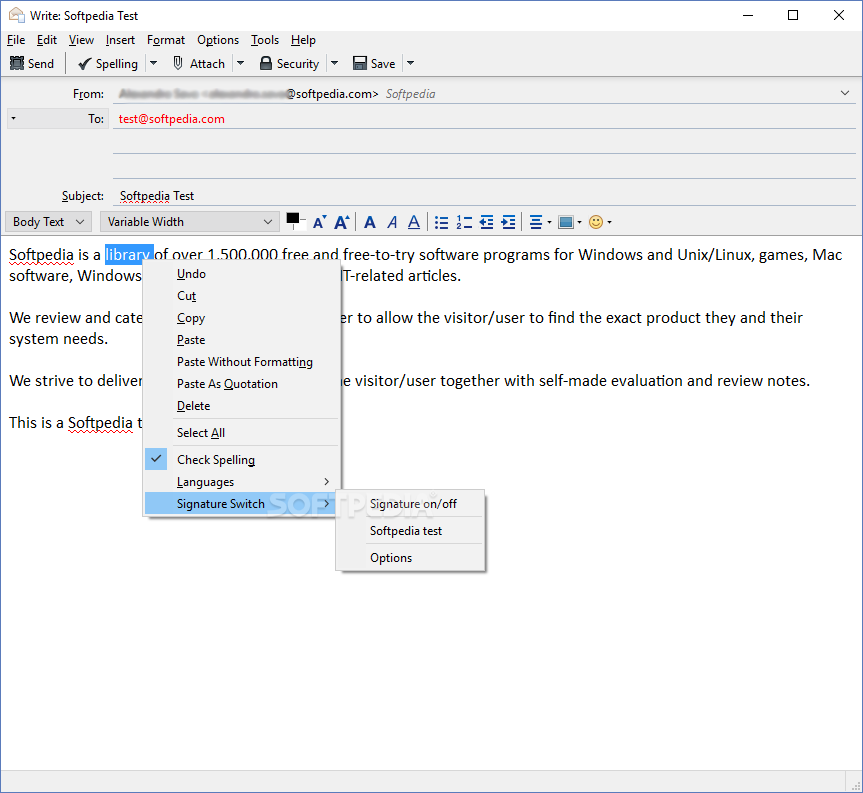
Task: Open the text alignment options
Action: point(540,222)
